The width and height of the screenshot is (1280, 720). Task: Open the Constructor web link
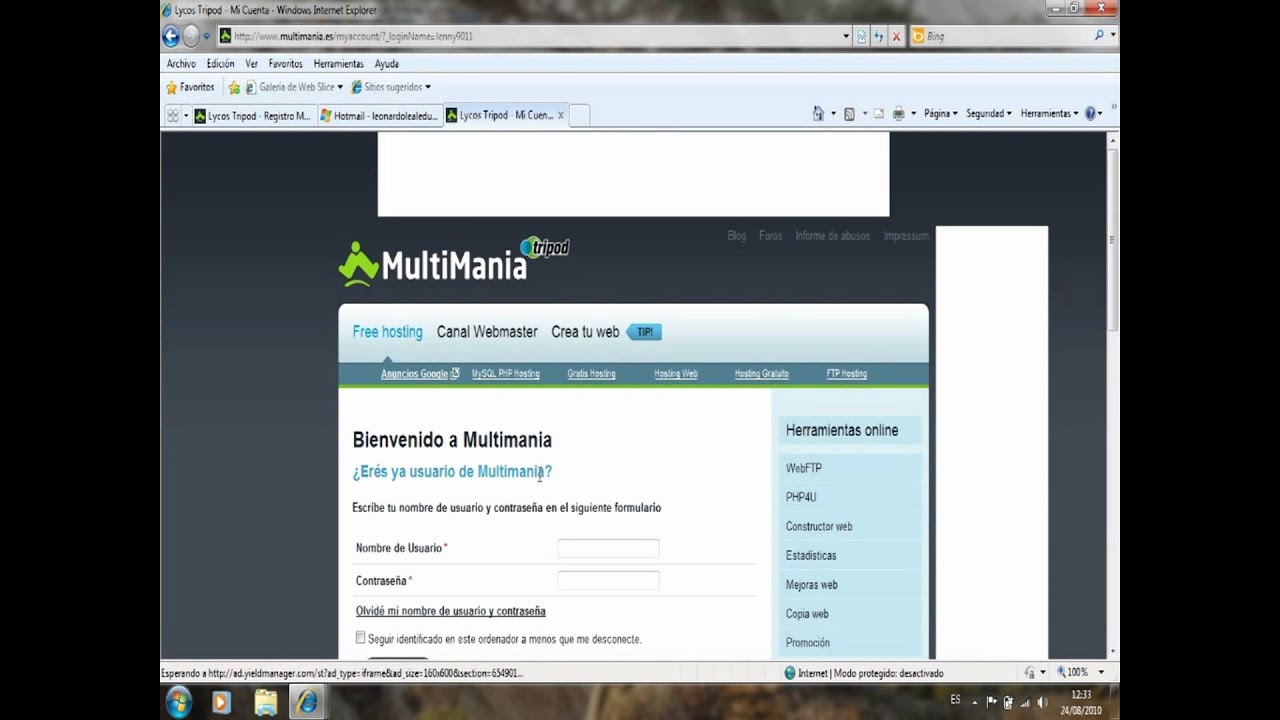[819, 526]
